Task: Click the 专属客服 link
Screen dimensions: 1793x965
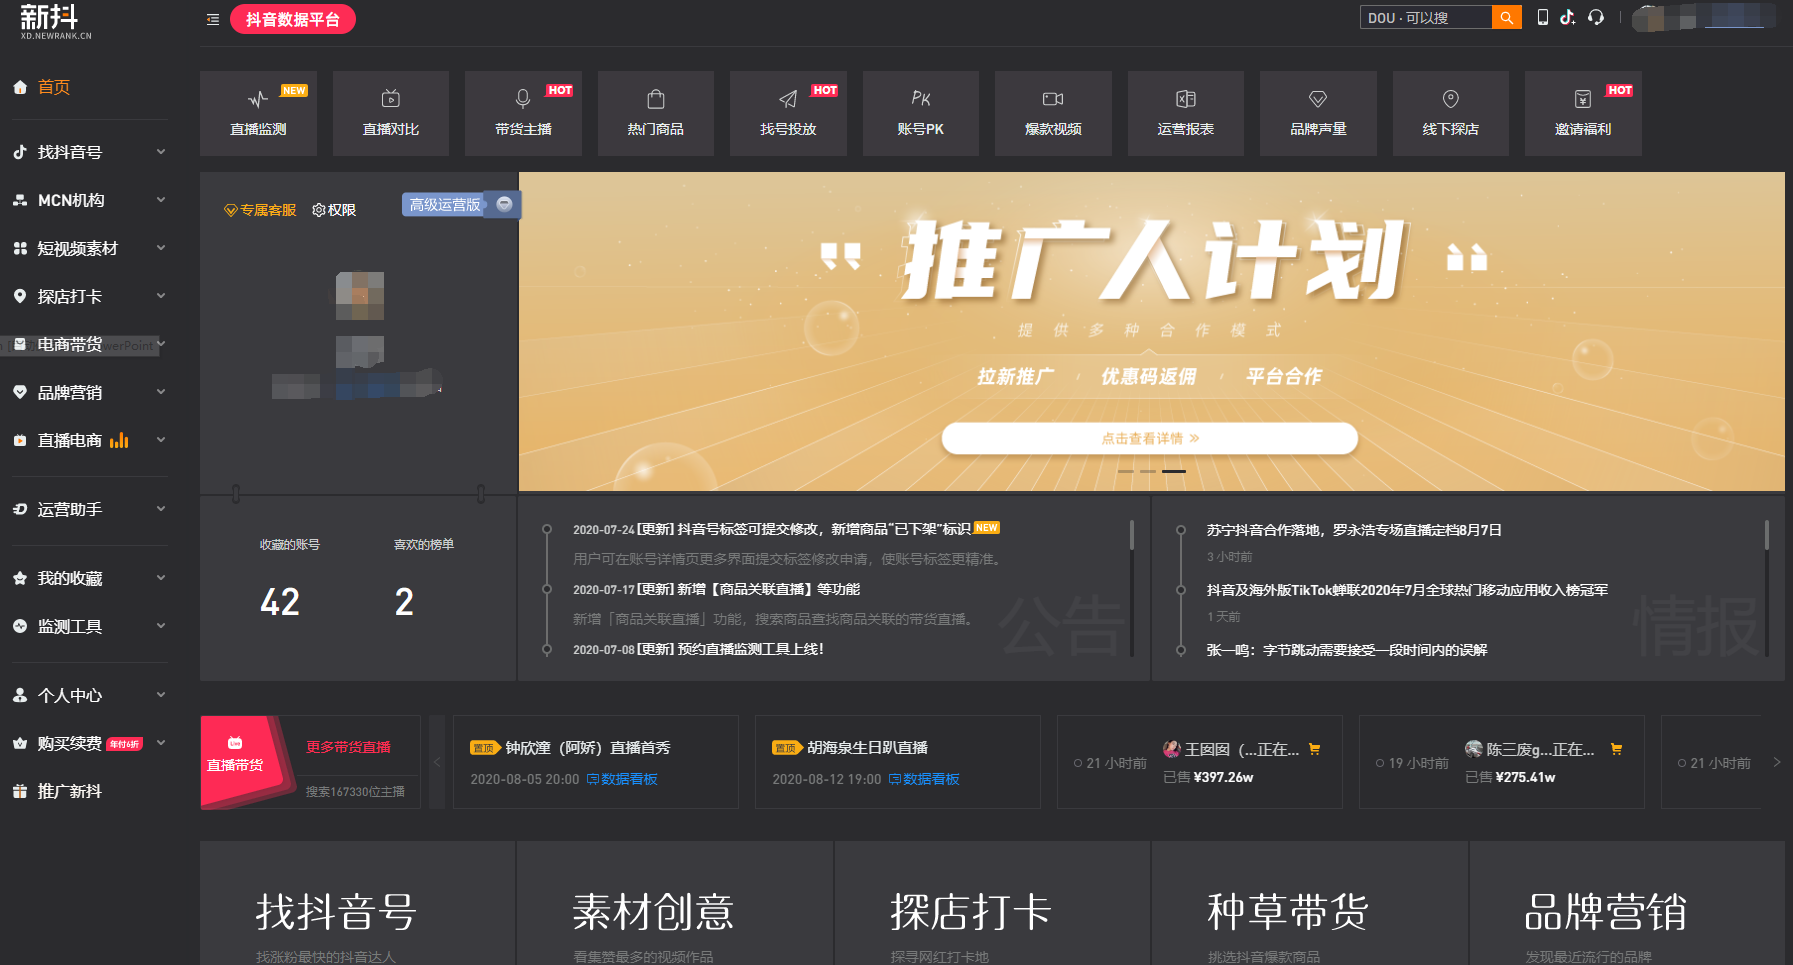Action: tap(260, 210)
